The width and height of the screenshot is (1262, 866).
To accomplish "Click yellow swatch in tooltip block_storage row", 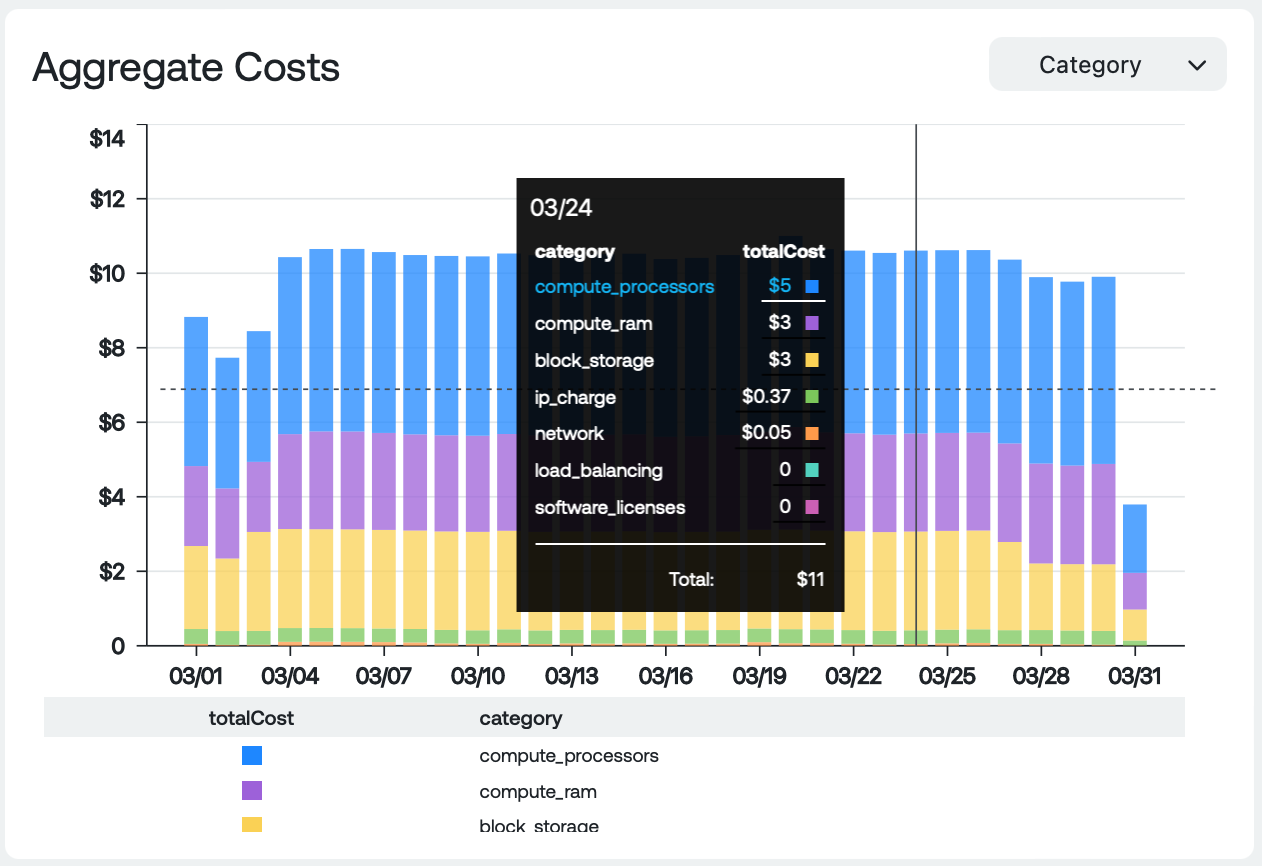I will (812, 360).
